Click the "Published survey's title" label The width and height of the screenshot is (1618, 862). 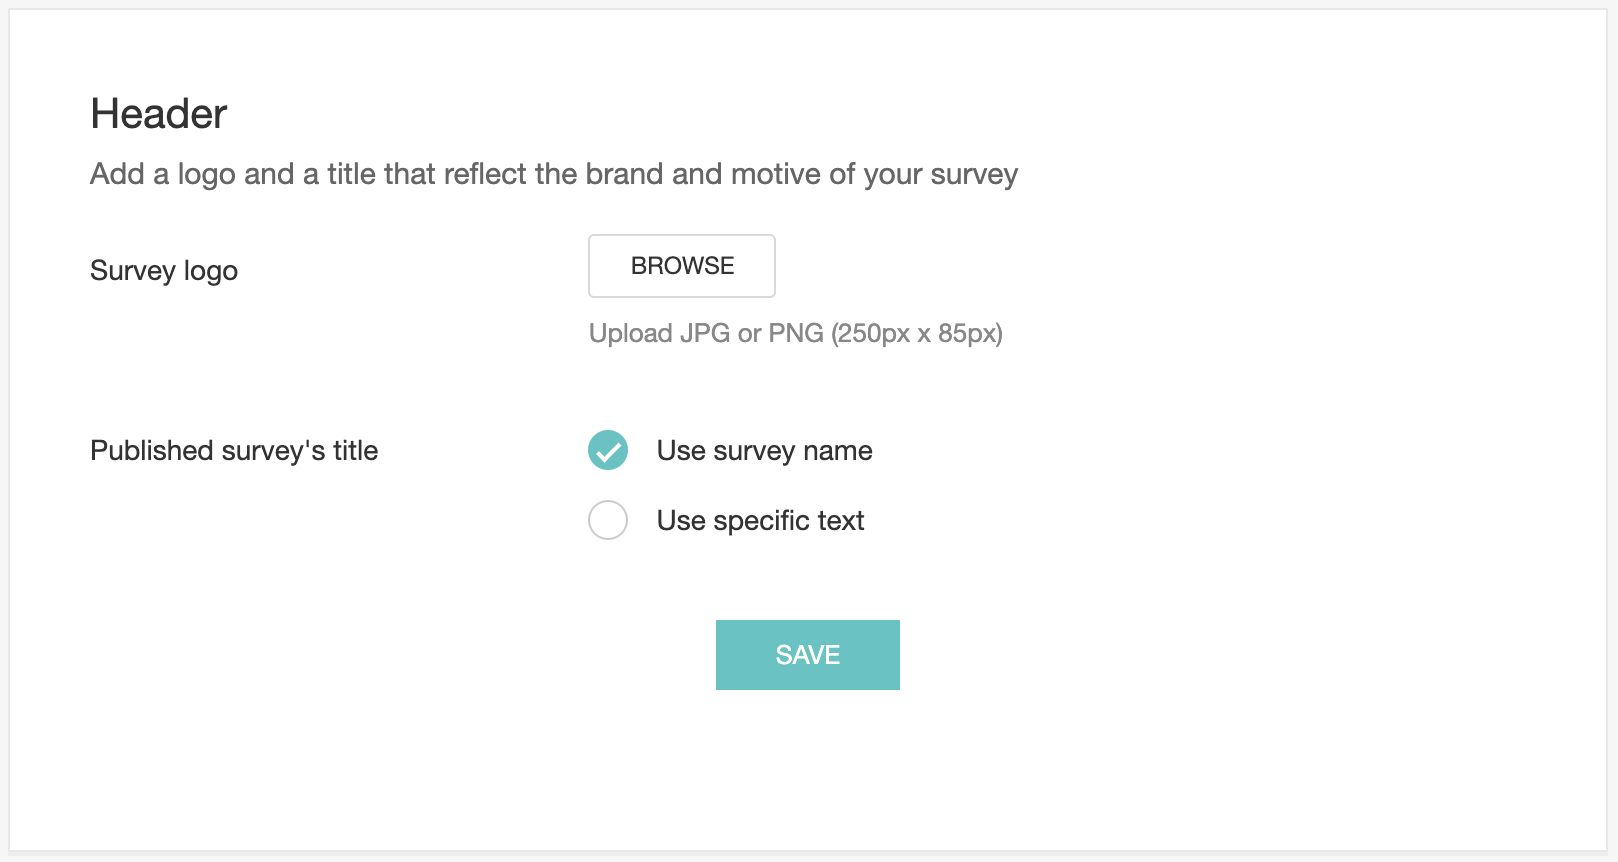pyautogui.click(x=234, y=451)
